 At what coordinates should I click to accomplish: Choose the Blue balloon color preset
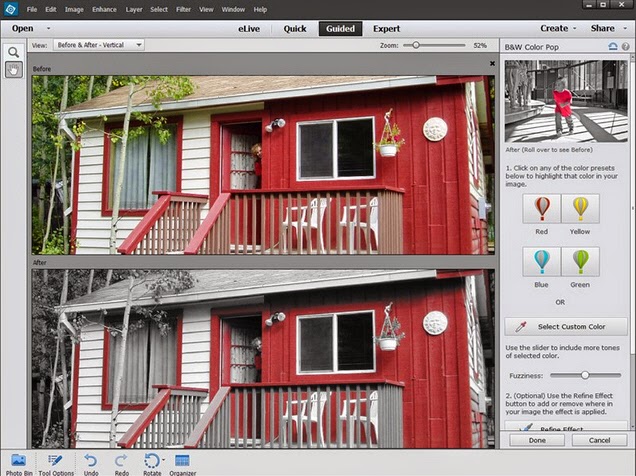click(541, 262)
